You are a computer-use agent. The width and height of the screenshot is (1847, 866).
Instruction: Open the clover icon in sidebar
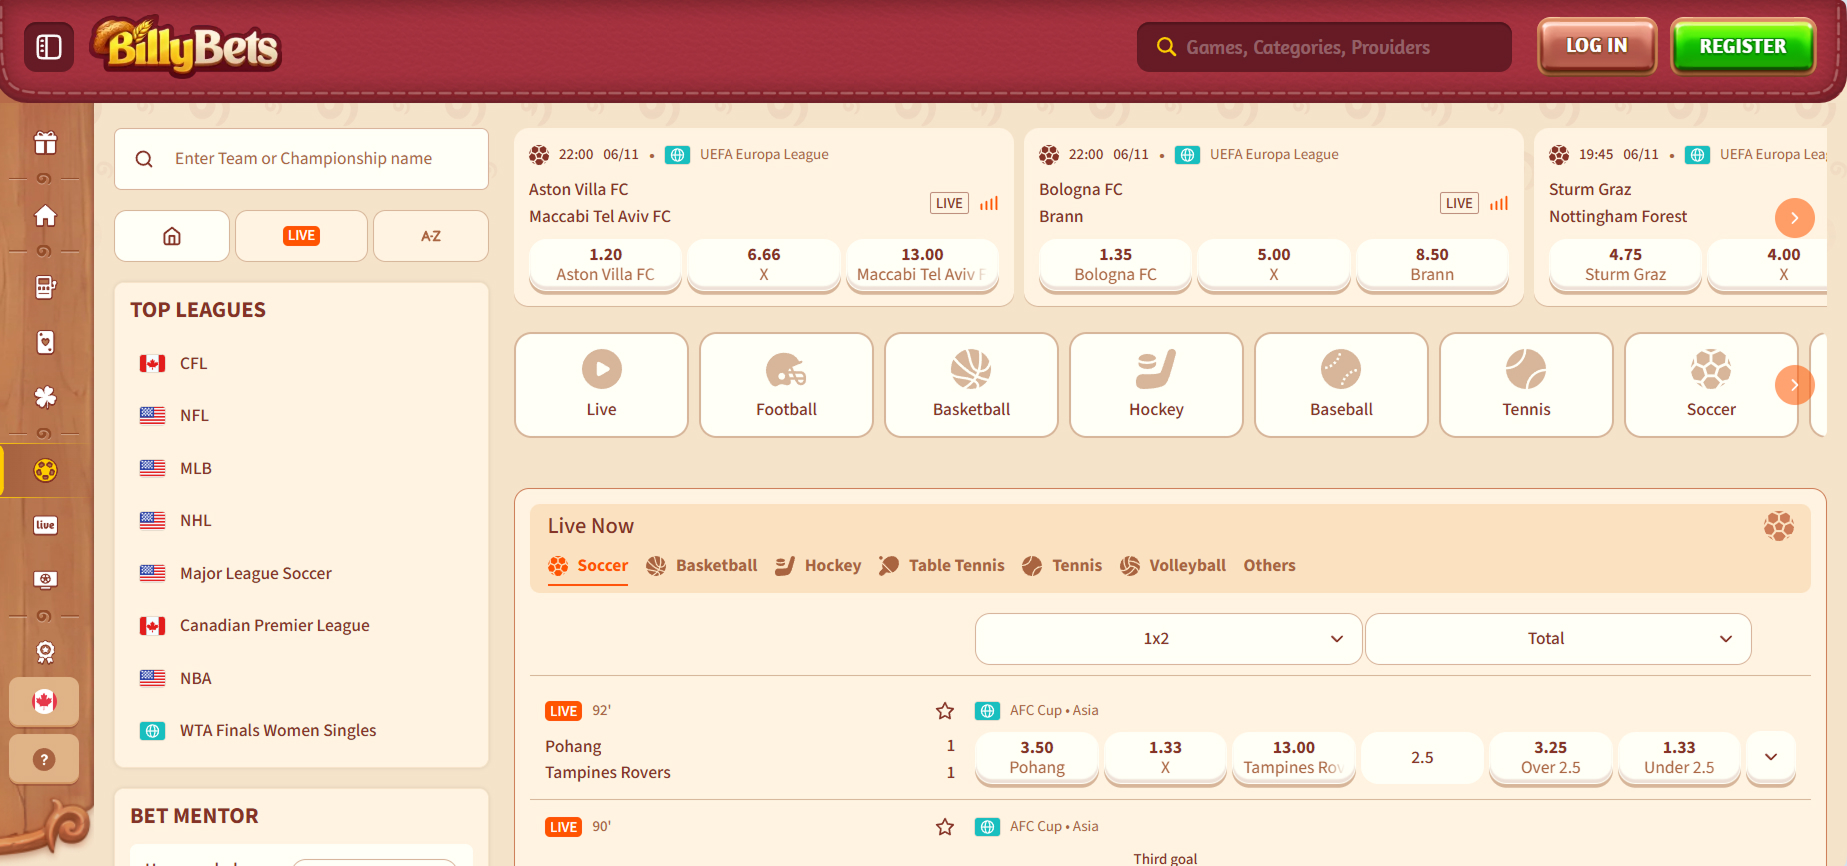pyautogui.click(x=45, y=397)
